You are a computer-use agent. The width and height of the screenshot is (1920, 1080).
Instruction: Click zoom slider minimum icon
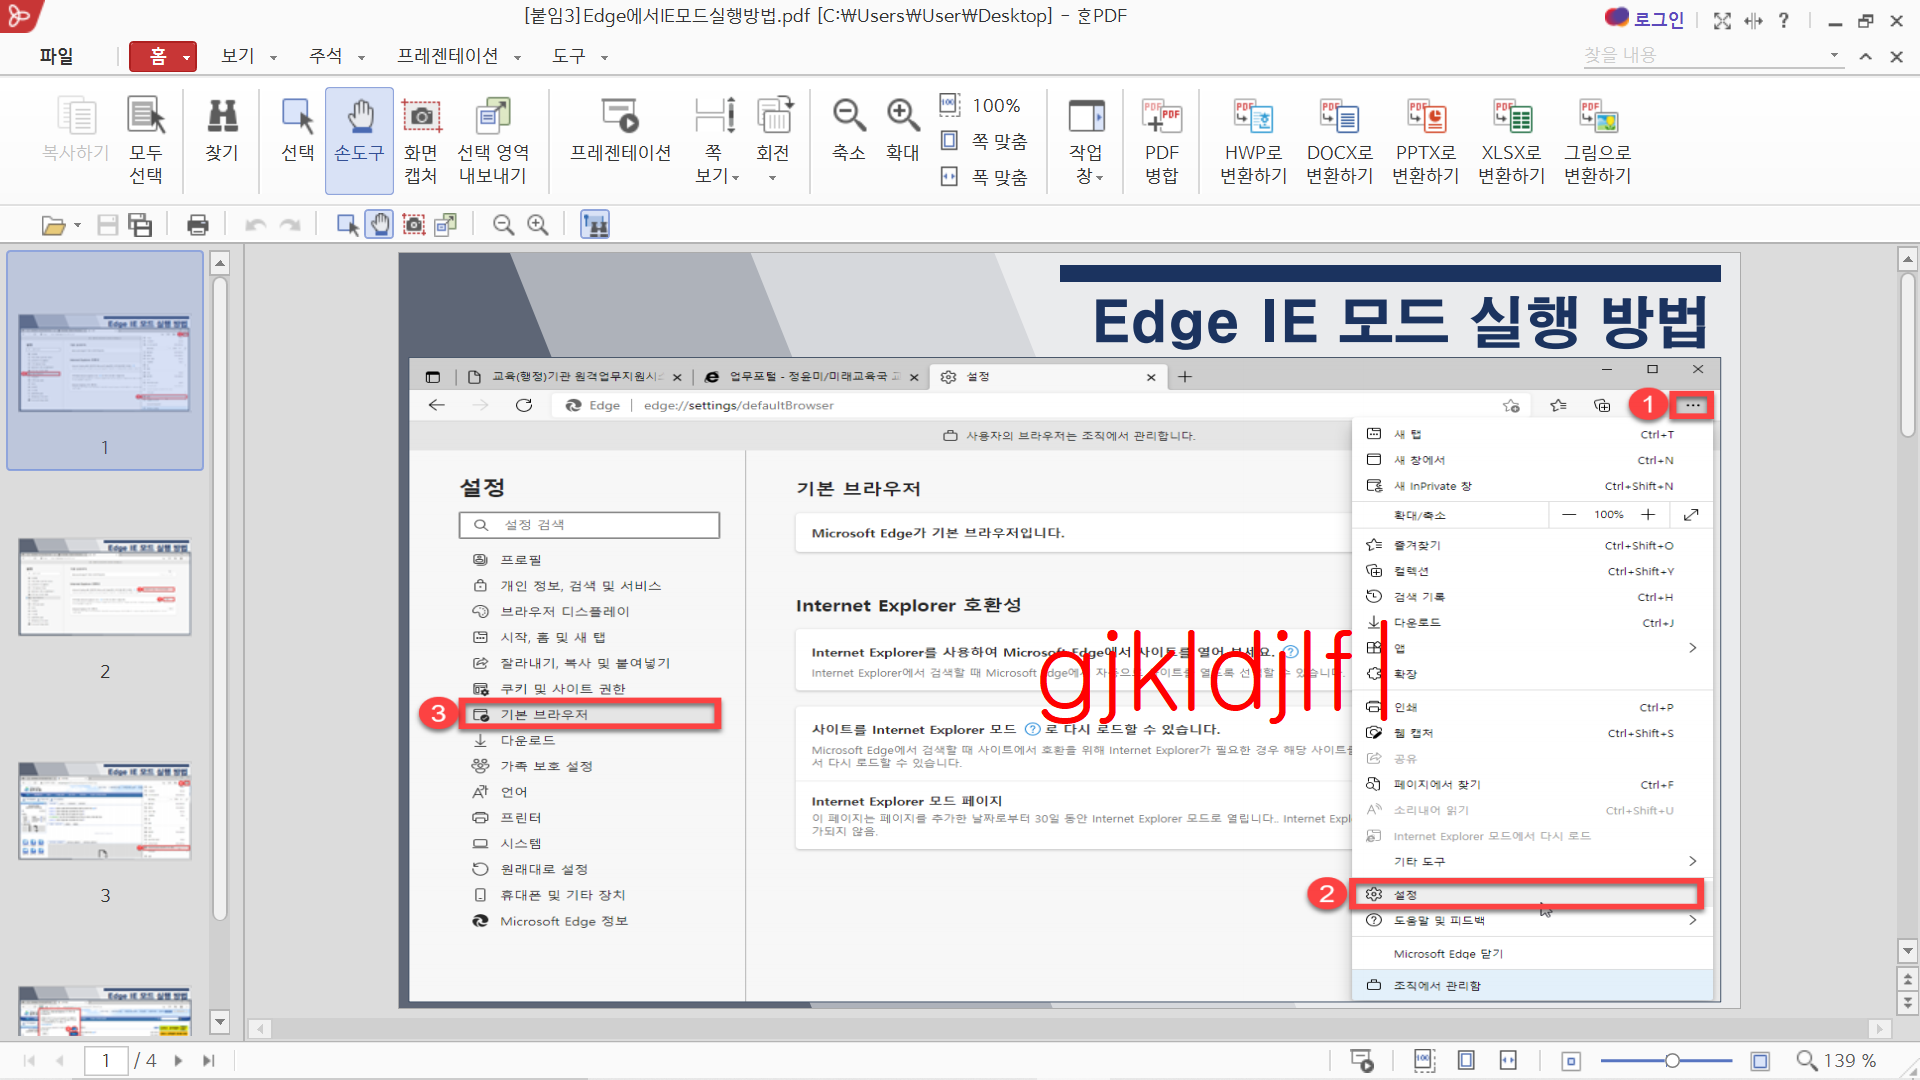[1571, 1060]
